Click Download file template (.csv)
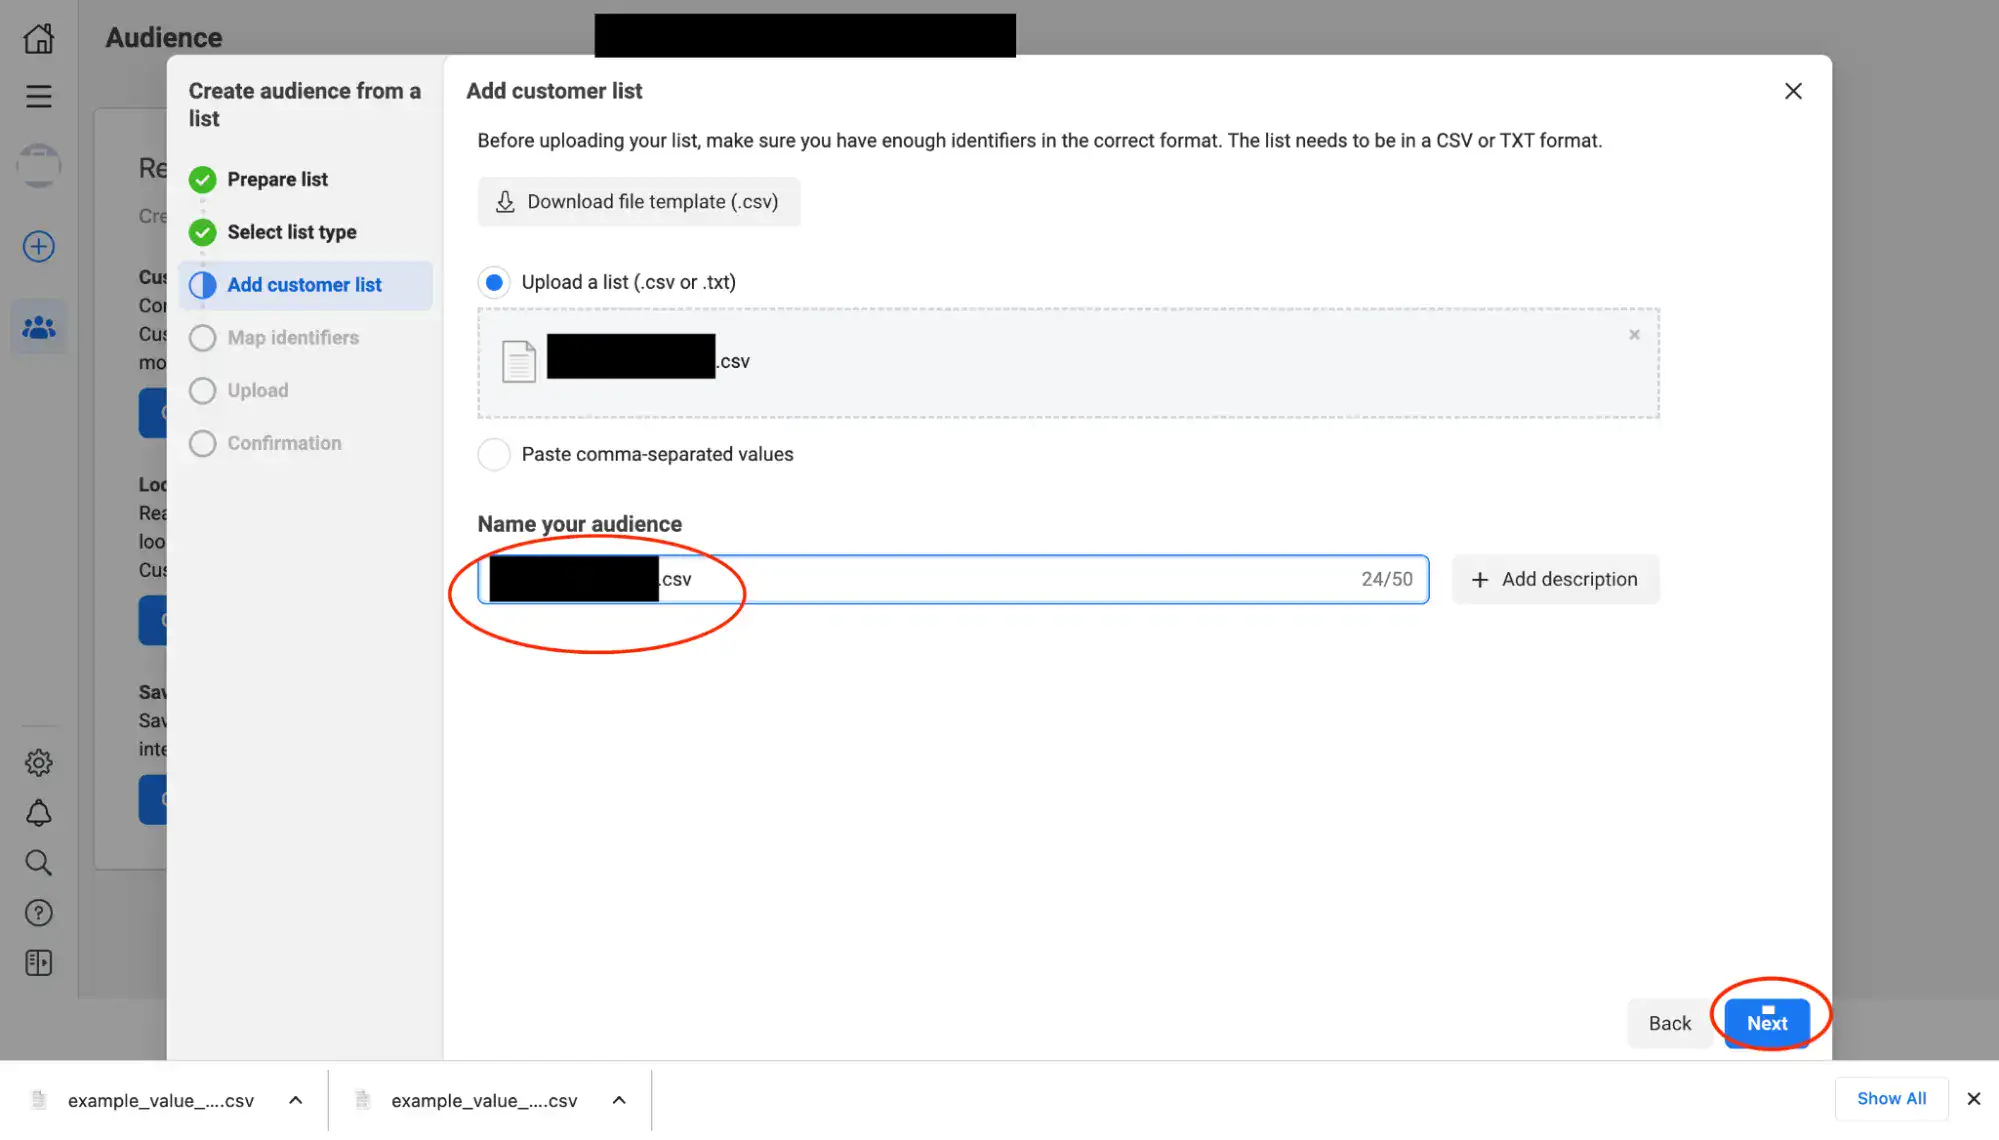The image size is (1999, 1140). (x=638, y=202)
